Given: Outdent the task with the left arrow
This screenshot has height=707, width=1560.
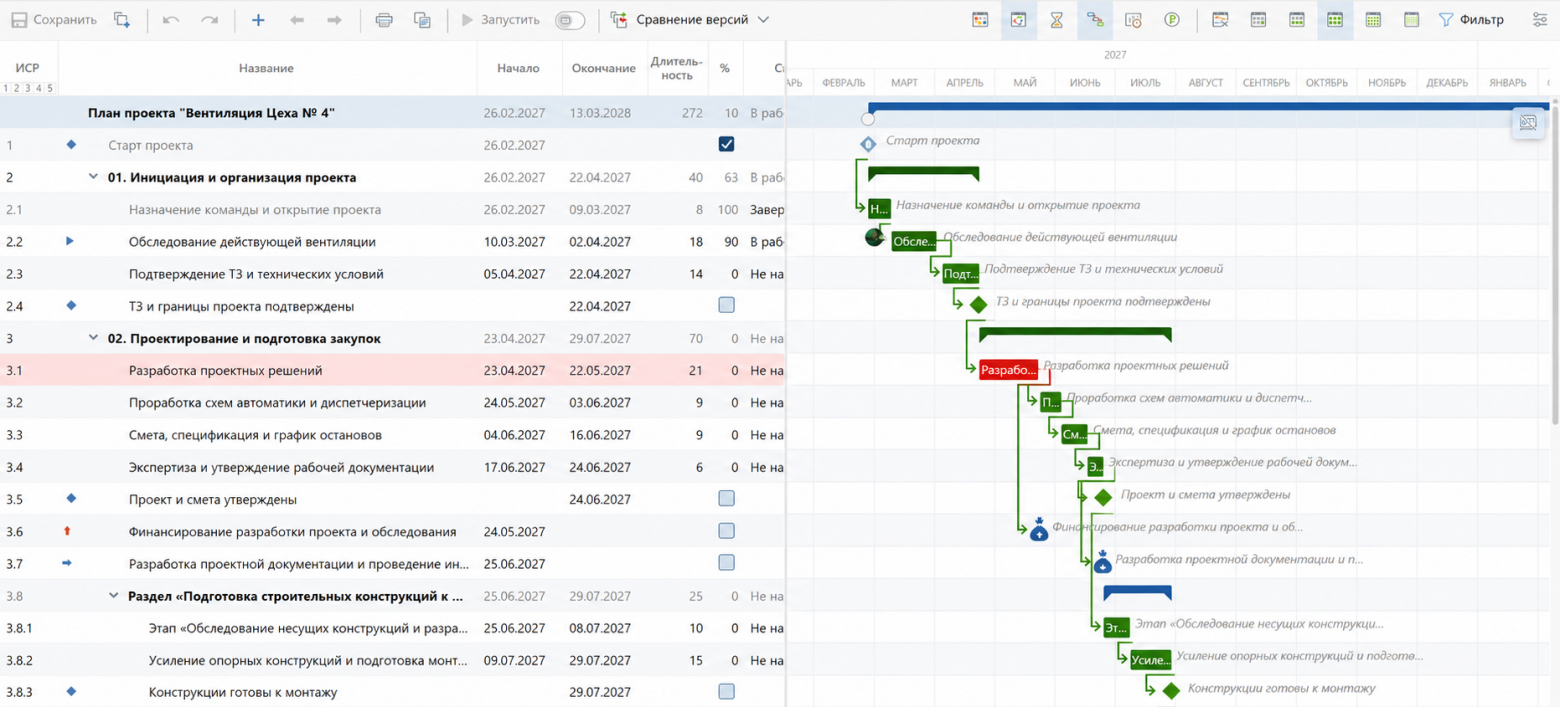Looking at the screenshot, I should [x=296, y=20].
